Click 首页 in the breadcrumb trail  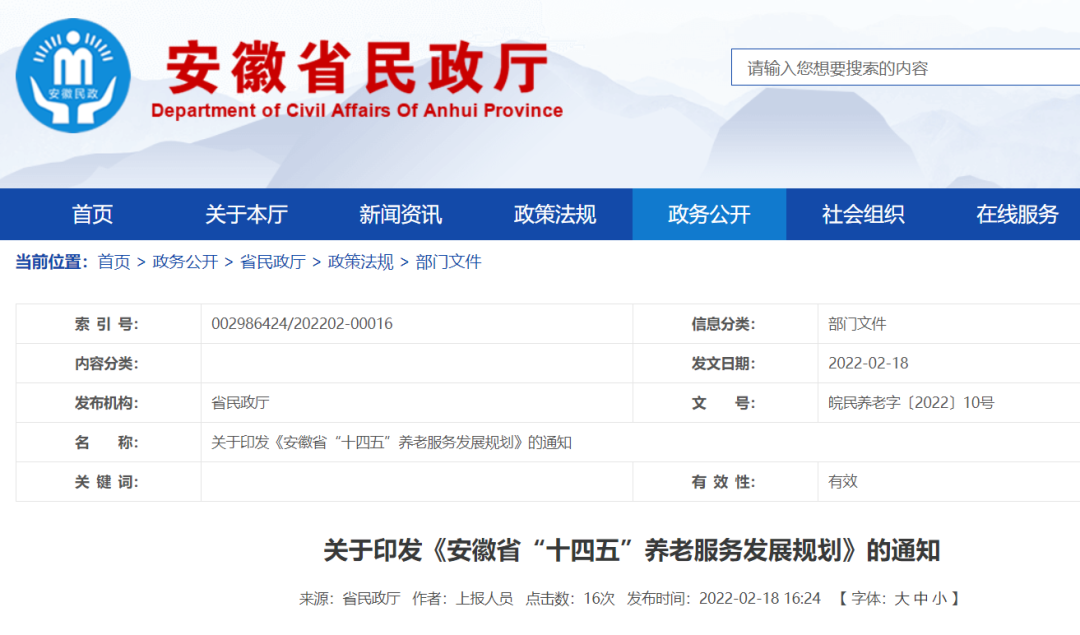tap(114, 262)
